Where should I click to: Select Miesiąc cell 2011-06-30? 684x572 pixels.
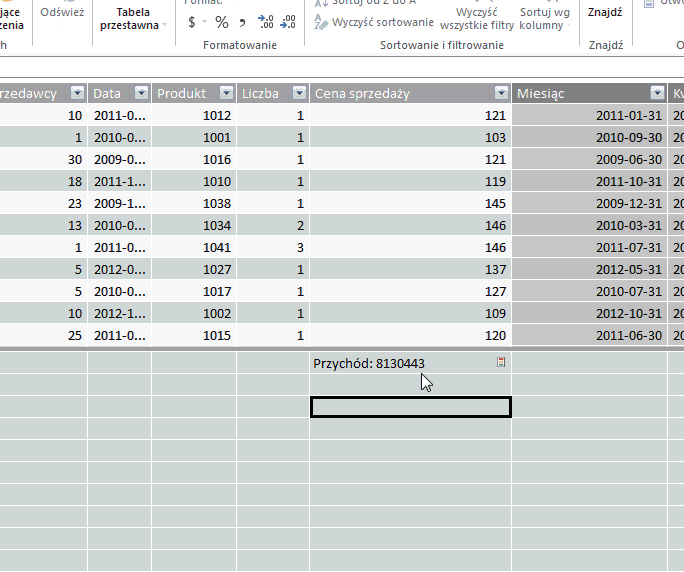(590, 335)
